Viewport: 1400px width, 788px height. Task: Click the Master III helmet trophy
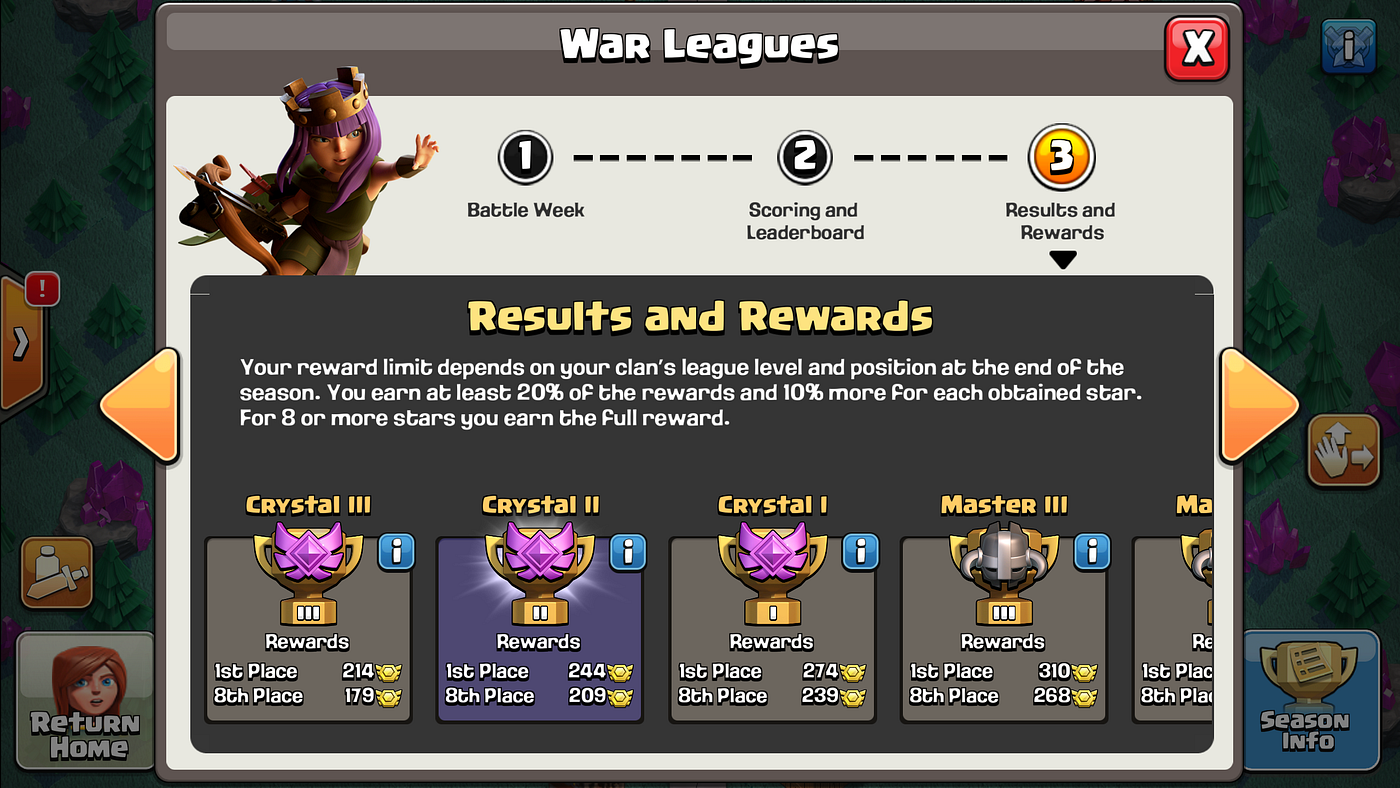coord(1003,572)
